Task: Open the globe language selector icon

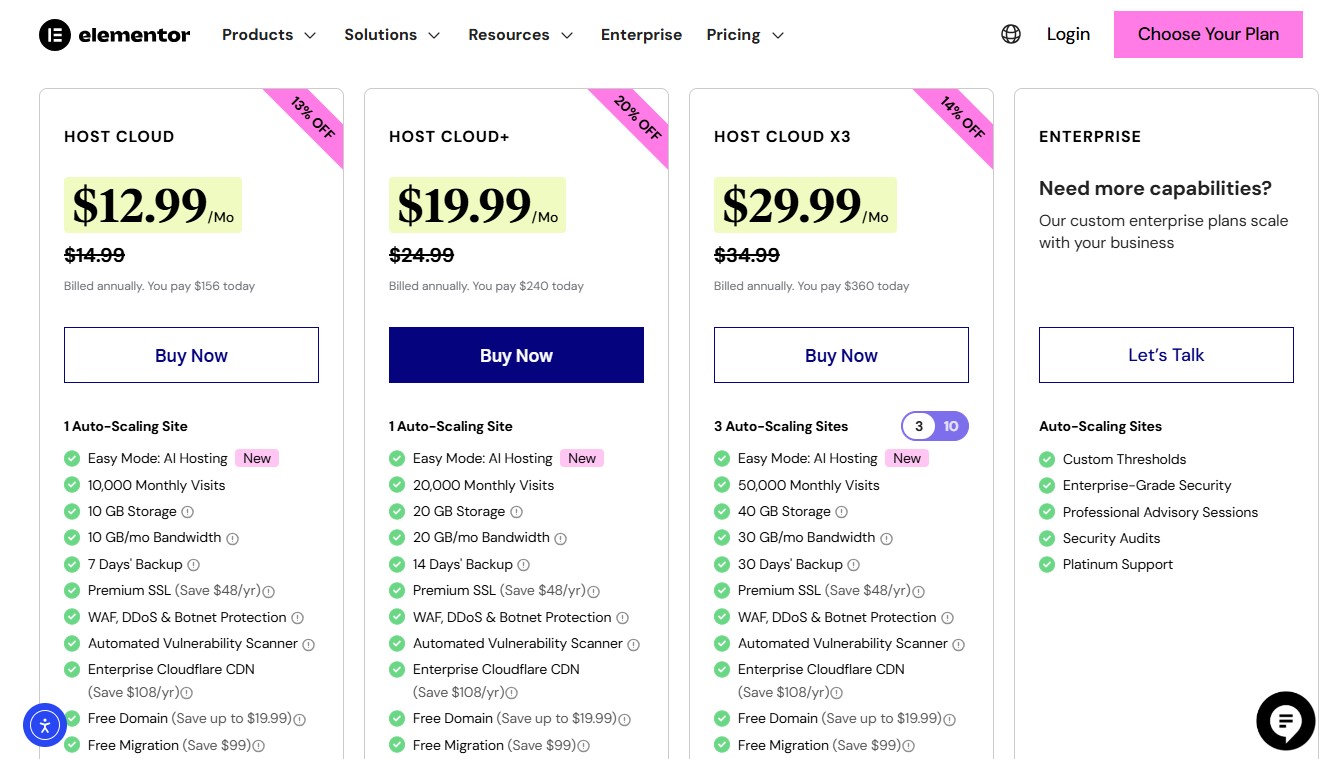Action: point(1011,33)
